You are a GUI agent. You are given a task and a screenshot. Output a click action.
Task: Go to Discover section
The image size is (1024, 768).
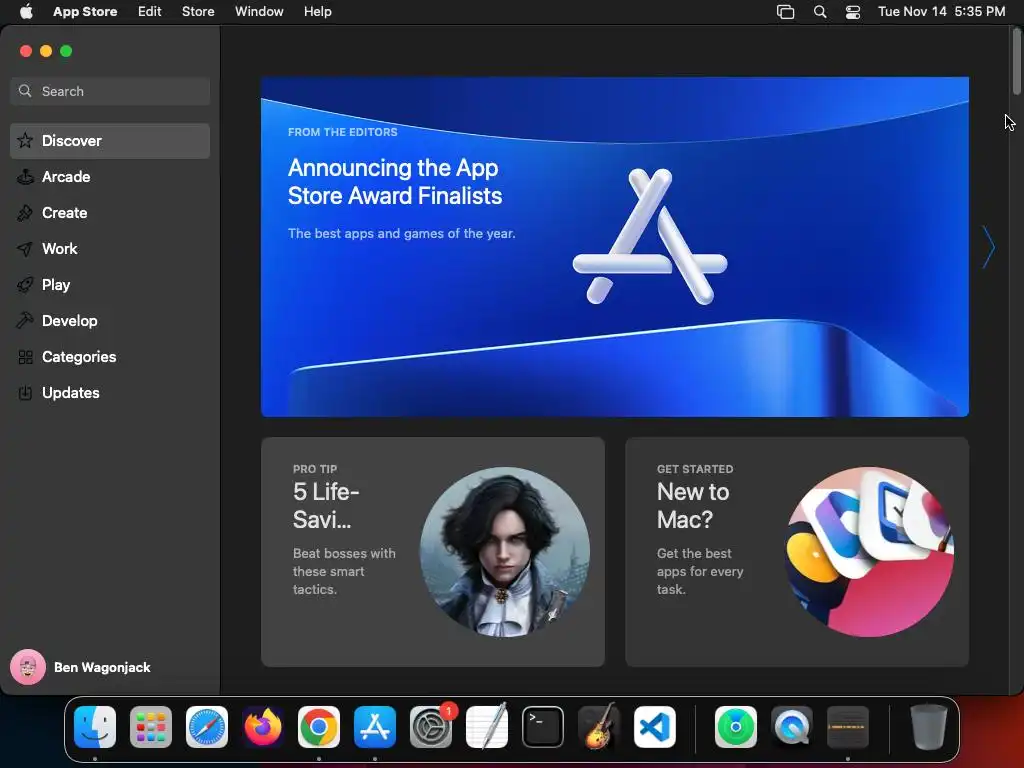coord(110,140)
